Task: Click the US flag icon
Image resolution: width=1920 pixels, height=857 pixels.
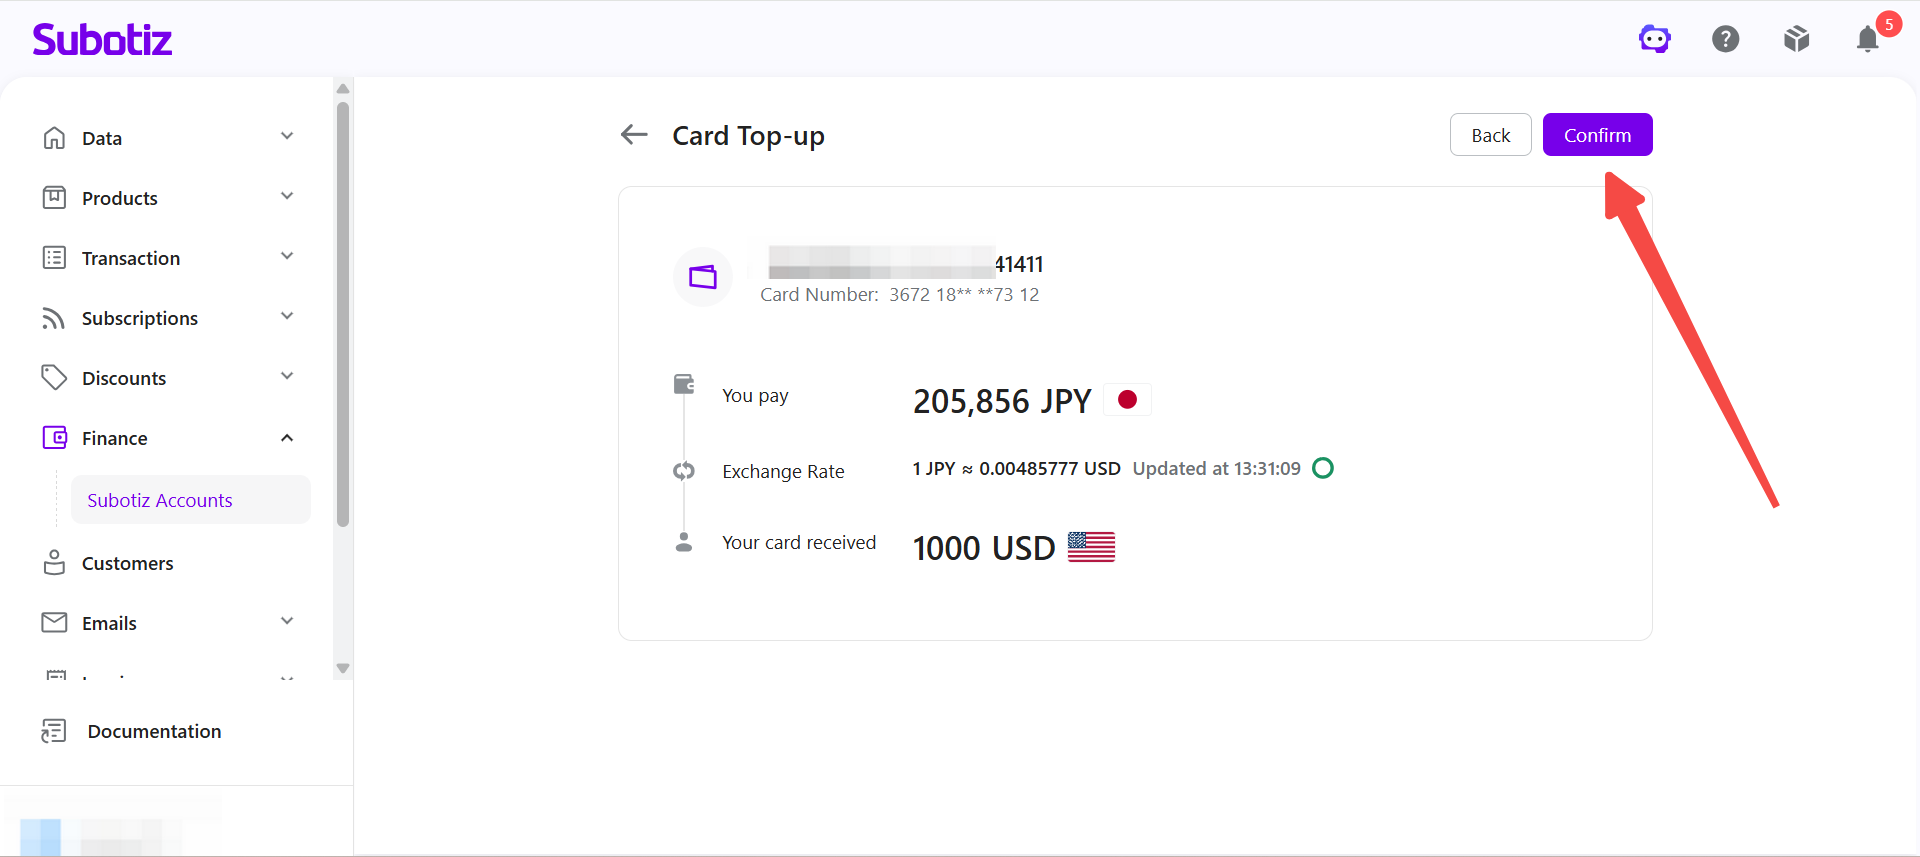Action: (x=1091, y=547)
